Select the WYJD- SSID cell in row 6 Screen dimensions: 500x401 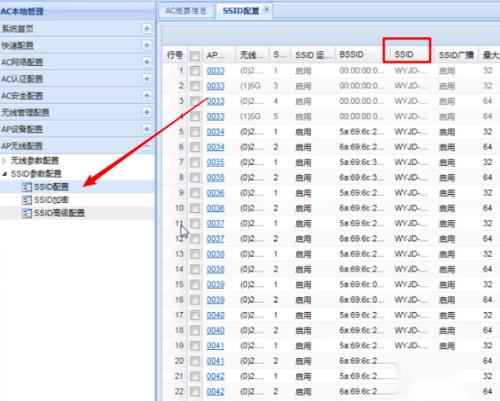(411, 147)
